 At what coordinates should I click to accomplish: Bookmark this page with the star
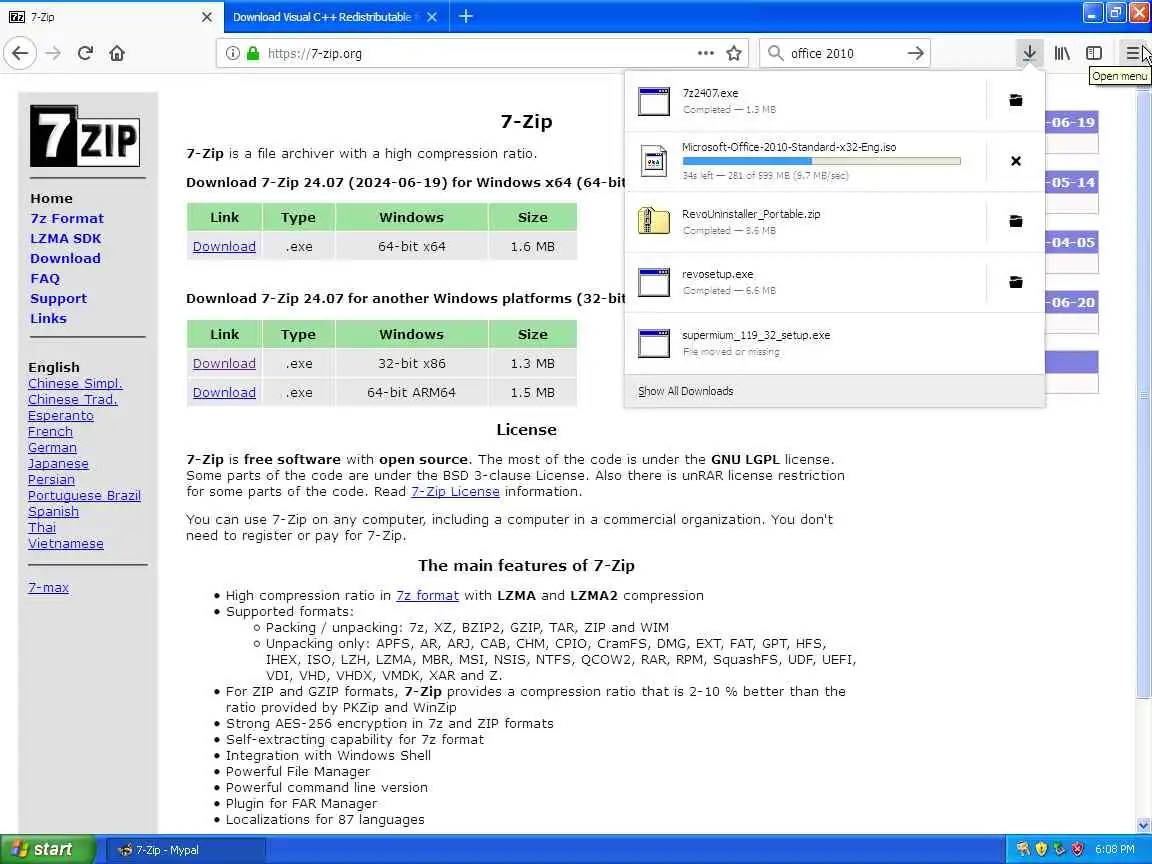[x=733, y=53]
